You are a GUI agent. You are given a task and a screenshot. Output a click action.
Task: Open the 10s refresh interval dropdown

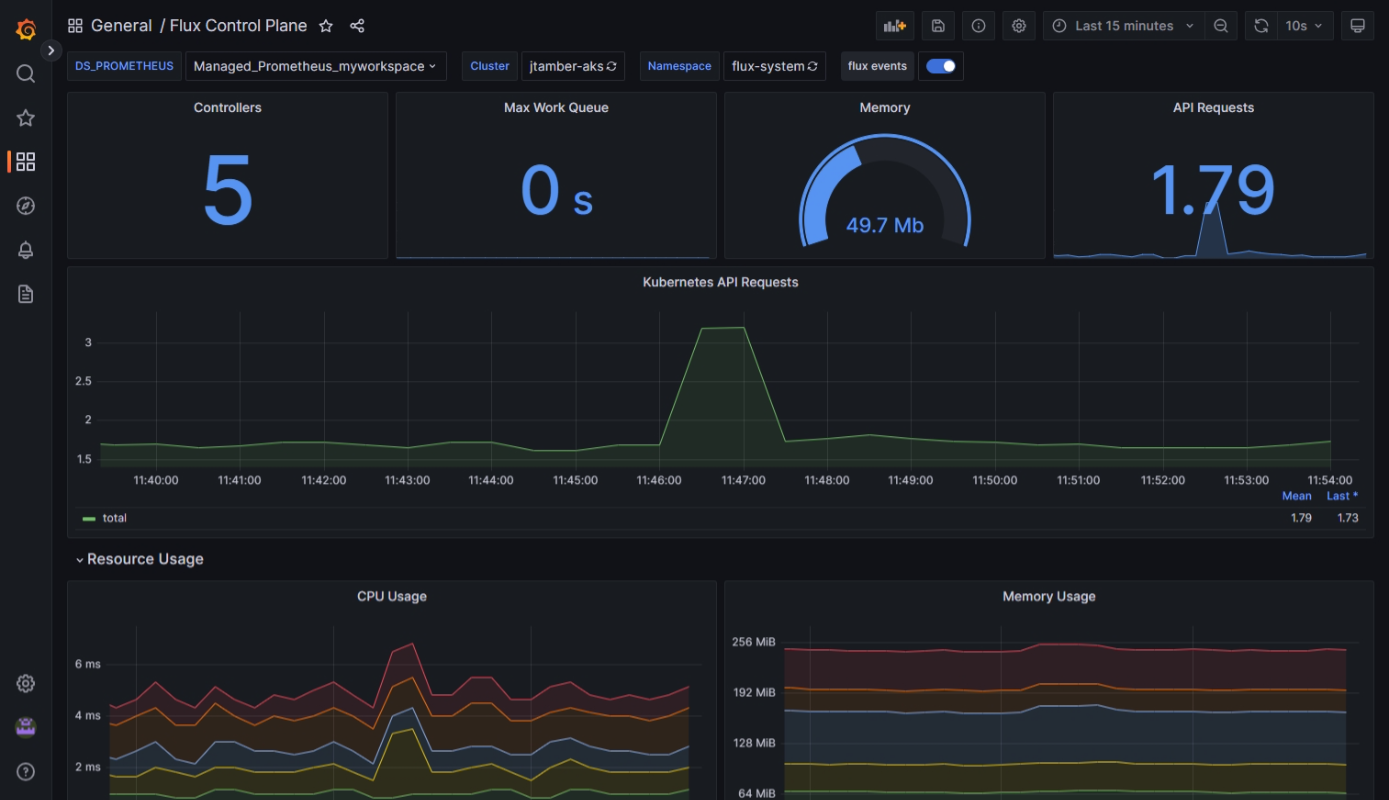pos(1304,26)
